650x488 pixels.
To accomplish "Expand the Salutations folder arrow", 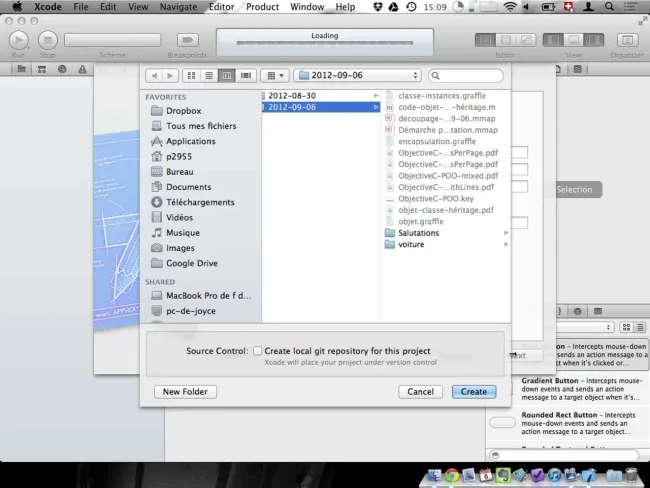I will [x=506, y=233].
